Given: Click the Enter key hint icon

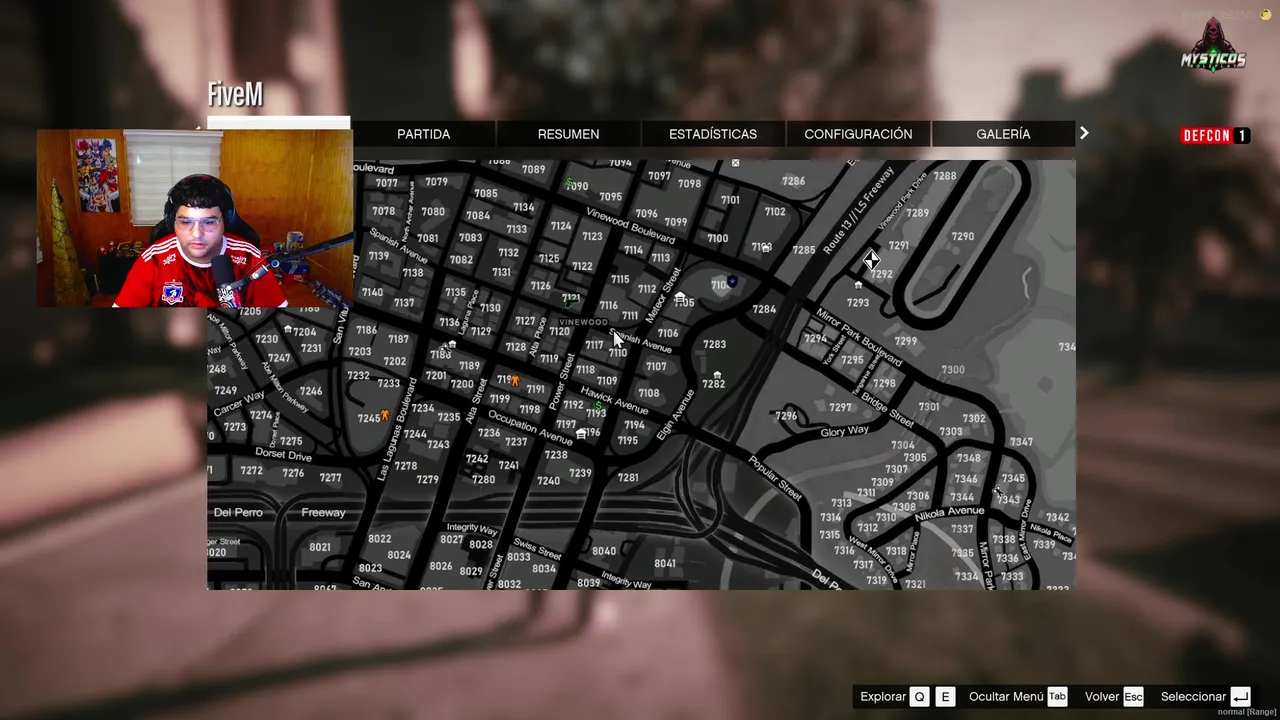Looking at the screenshot, I should pyautogui.click(x=1241, y=697).
